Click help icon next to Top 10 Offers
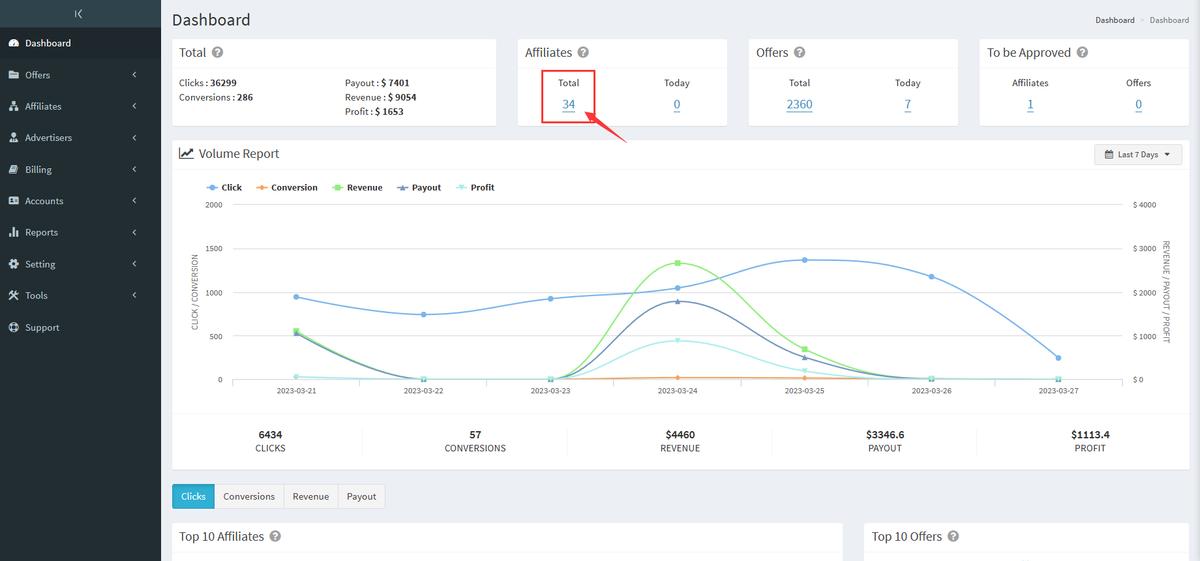 click(953, 537)
